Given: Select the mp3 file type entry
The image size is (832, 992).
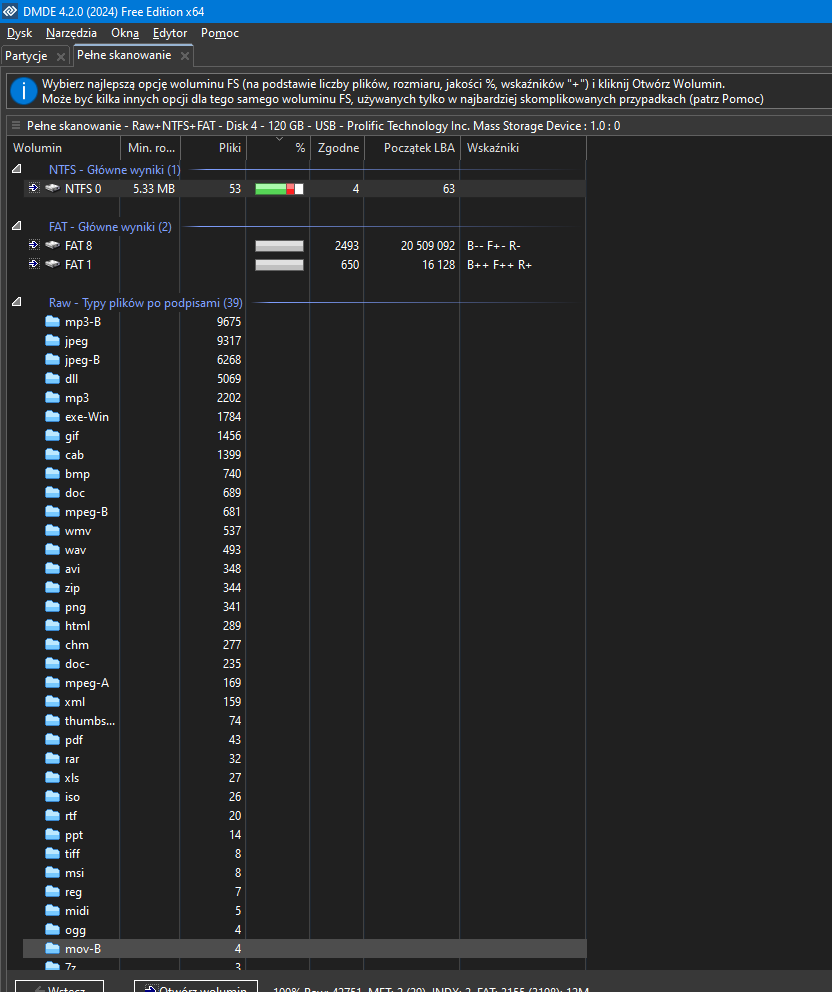Looking at the screenshot, I should coord(77,397).
